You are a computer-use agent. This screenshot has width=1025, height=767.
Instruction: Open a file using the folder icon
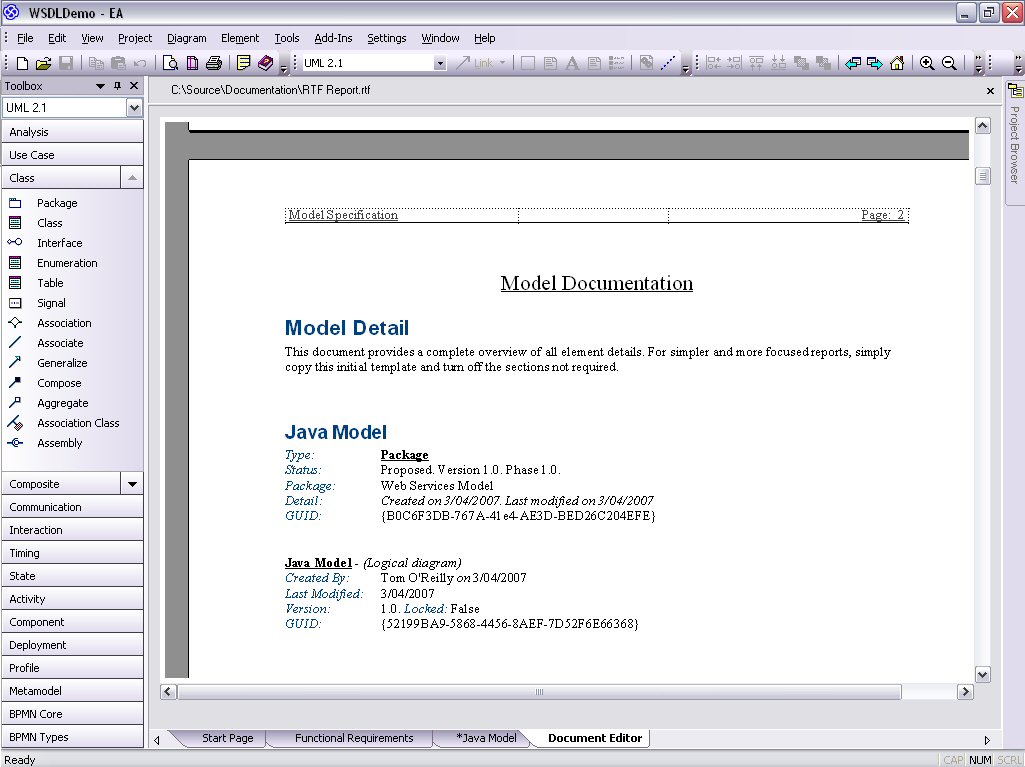[43, 63]
